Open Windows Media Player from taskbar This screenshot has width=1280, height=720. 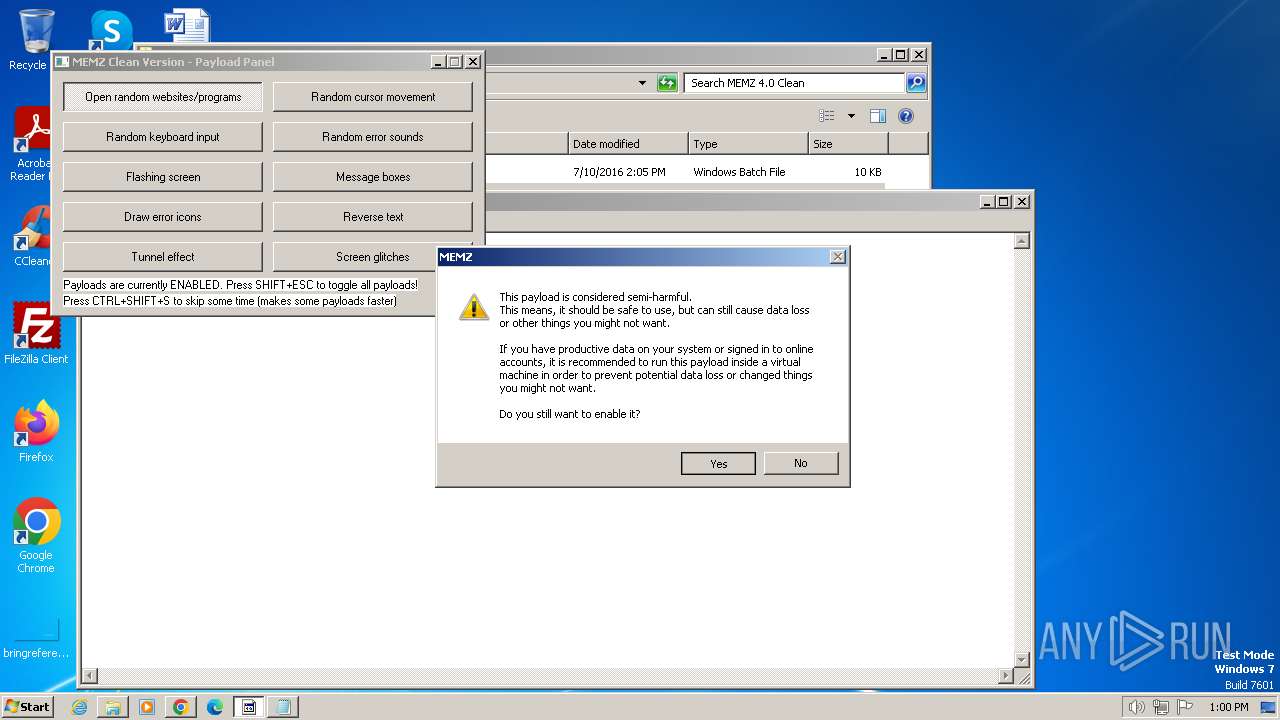(147, 707)
